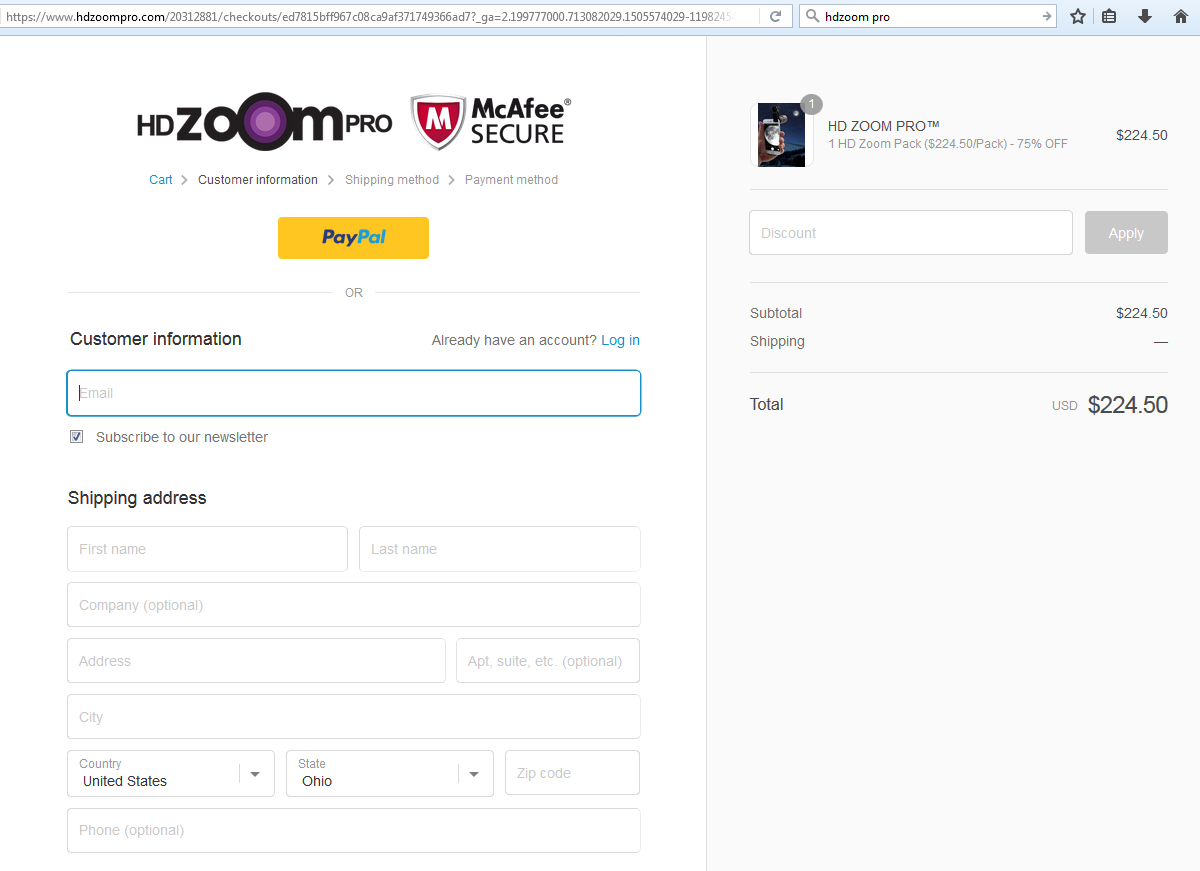Go back to the Cart breadcrumb
This screenshot has width=1200, height=871.
coord(161,180)
